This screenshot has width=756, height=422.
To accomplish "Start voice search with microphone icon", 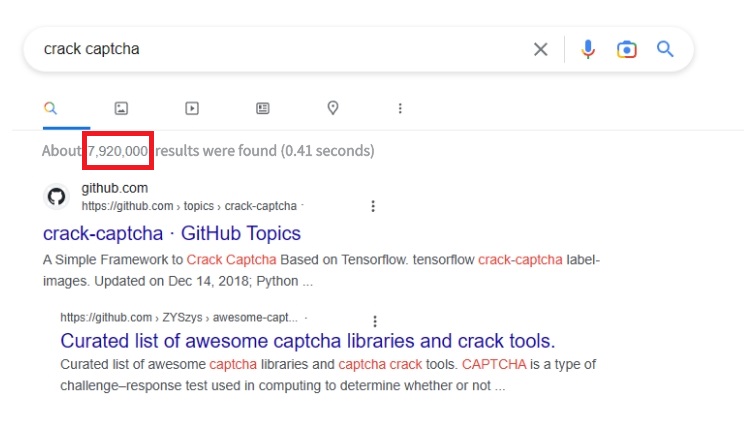I will (588, 49).
